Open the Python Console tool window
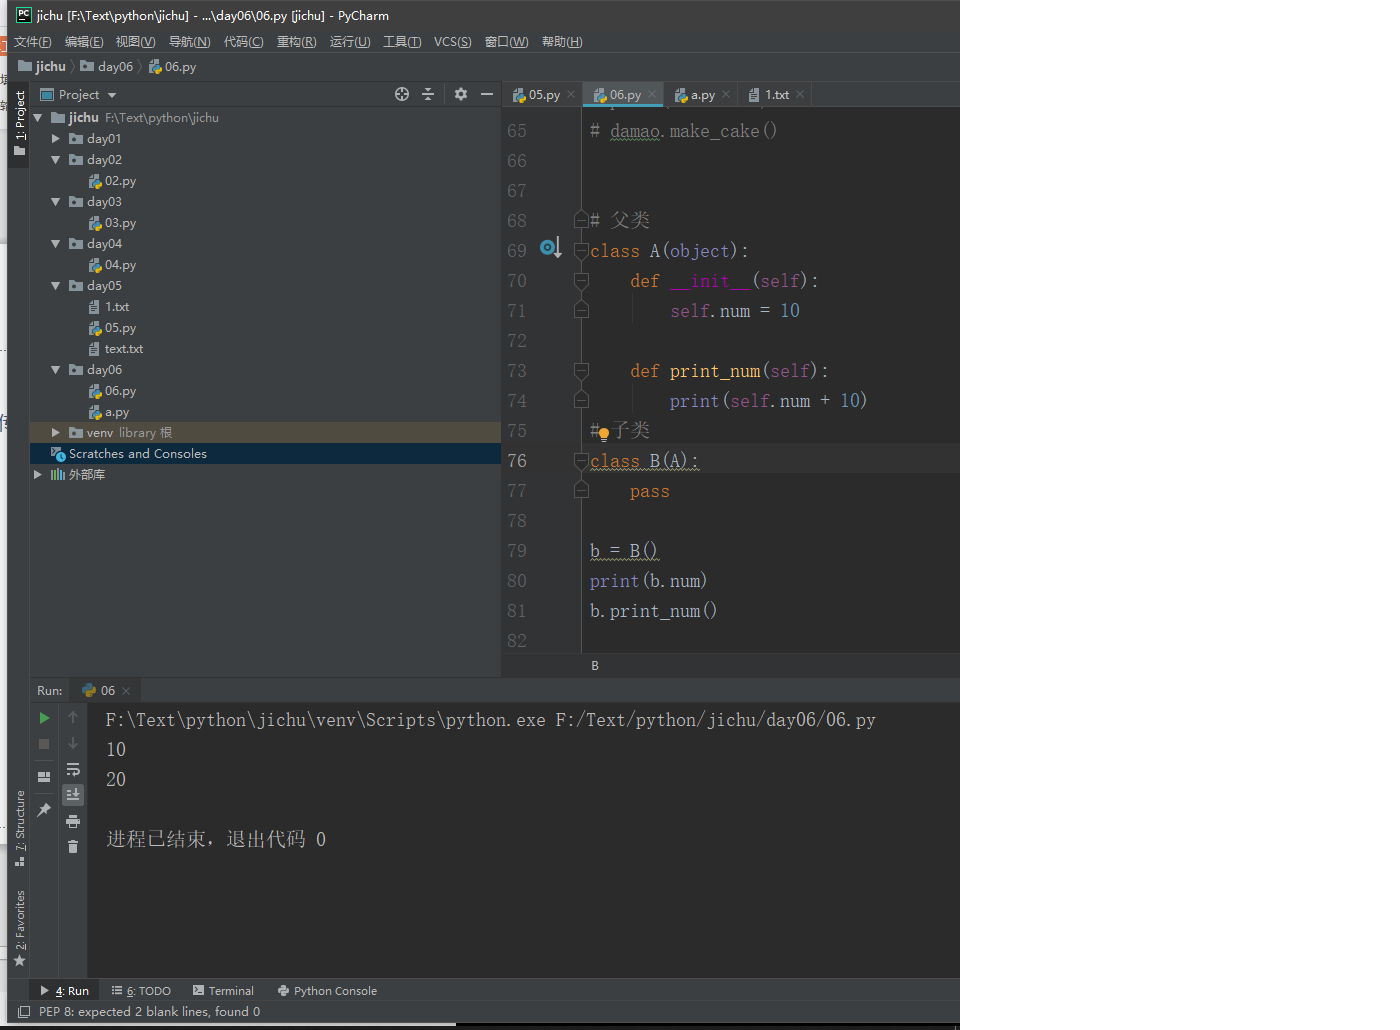1400x1030 pixels. tap(328, 991)
